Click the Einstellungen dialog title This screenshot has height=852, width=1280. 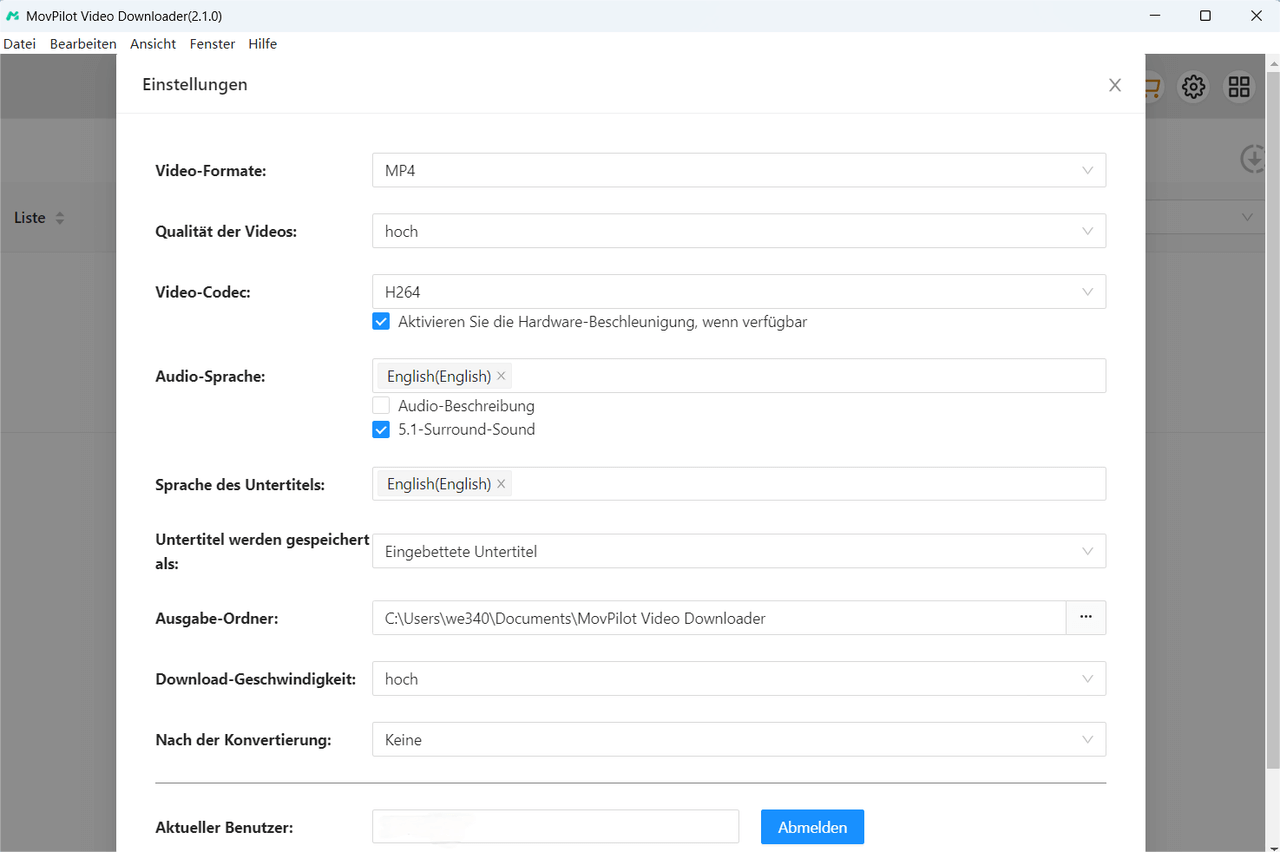[195, 85]
